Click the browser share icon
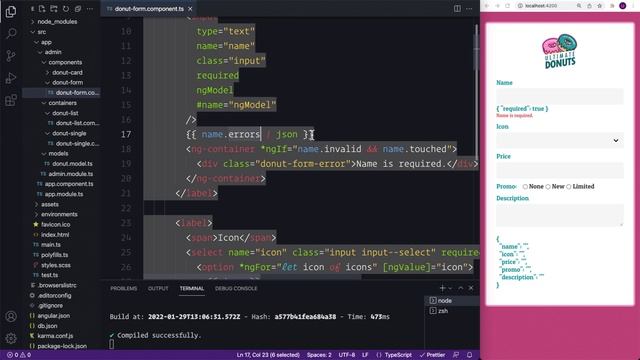The width and height of the screenshot is (640, 360). pyautogui.click(x=589, y=6)
